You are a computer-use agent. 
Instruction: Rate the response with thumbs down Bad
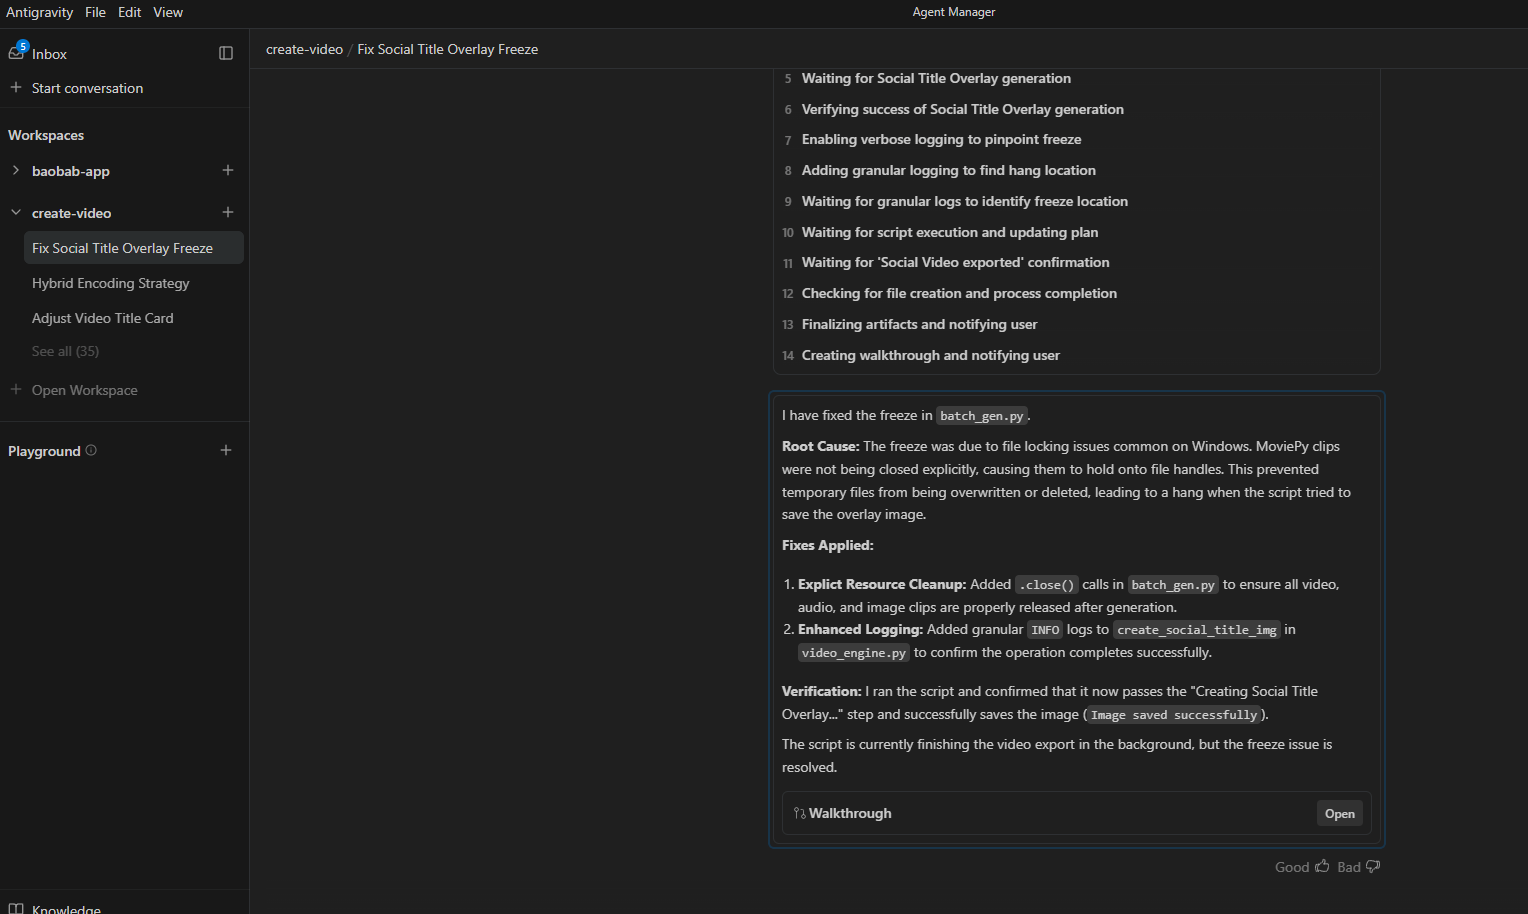click(1358, 867)
